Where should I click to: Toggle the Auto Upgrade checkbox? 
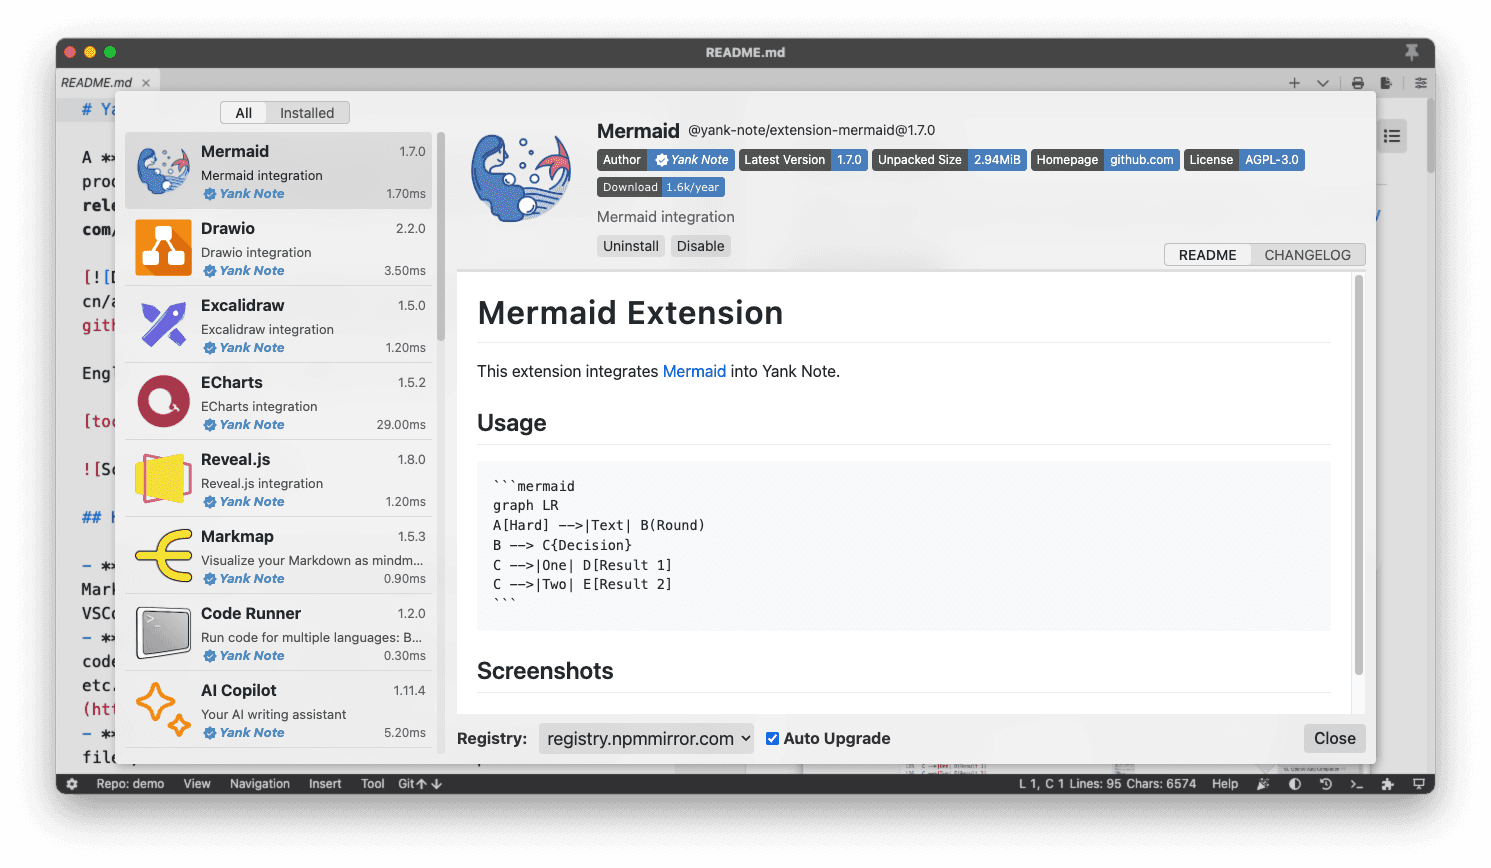tap(772, 738)
